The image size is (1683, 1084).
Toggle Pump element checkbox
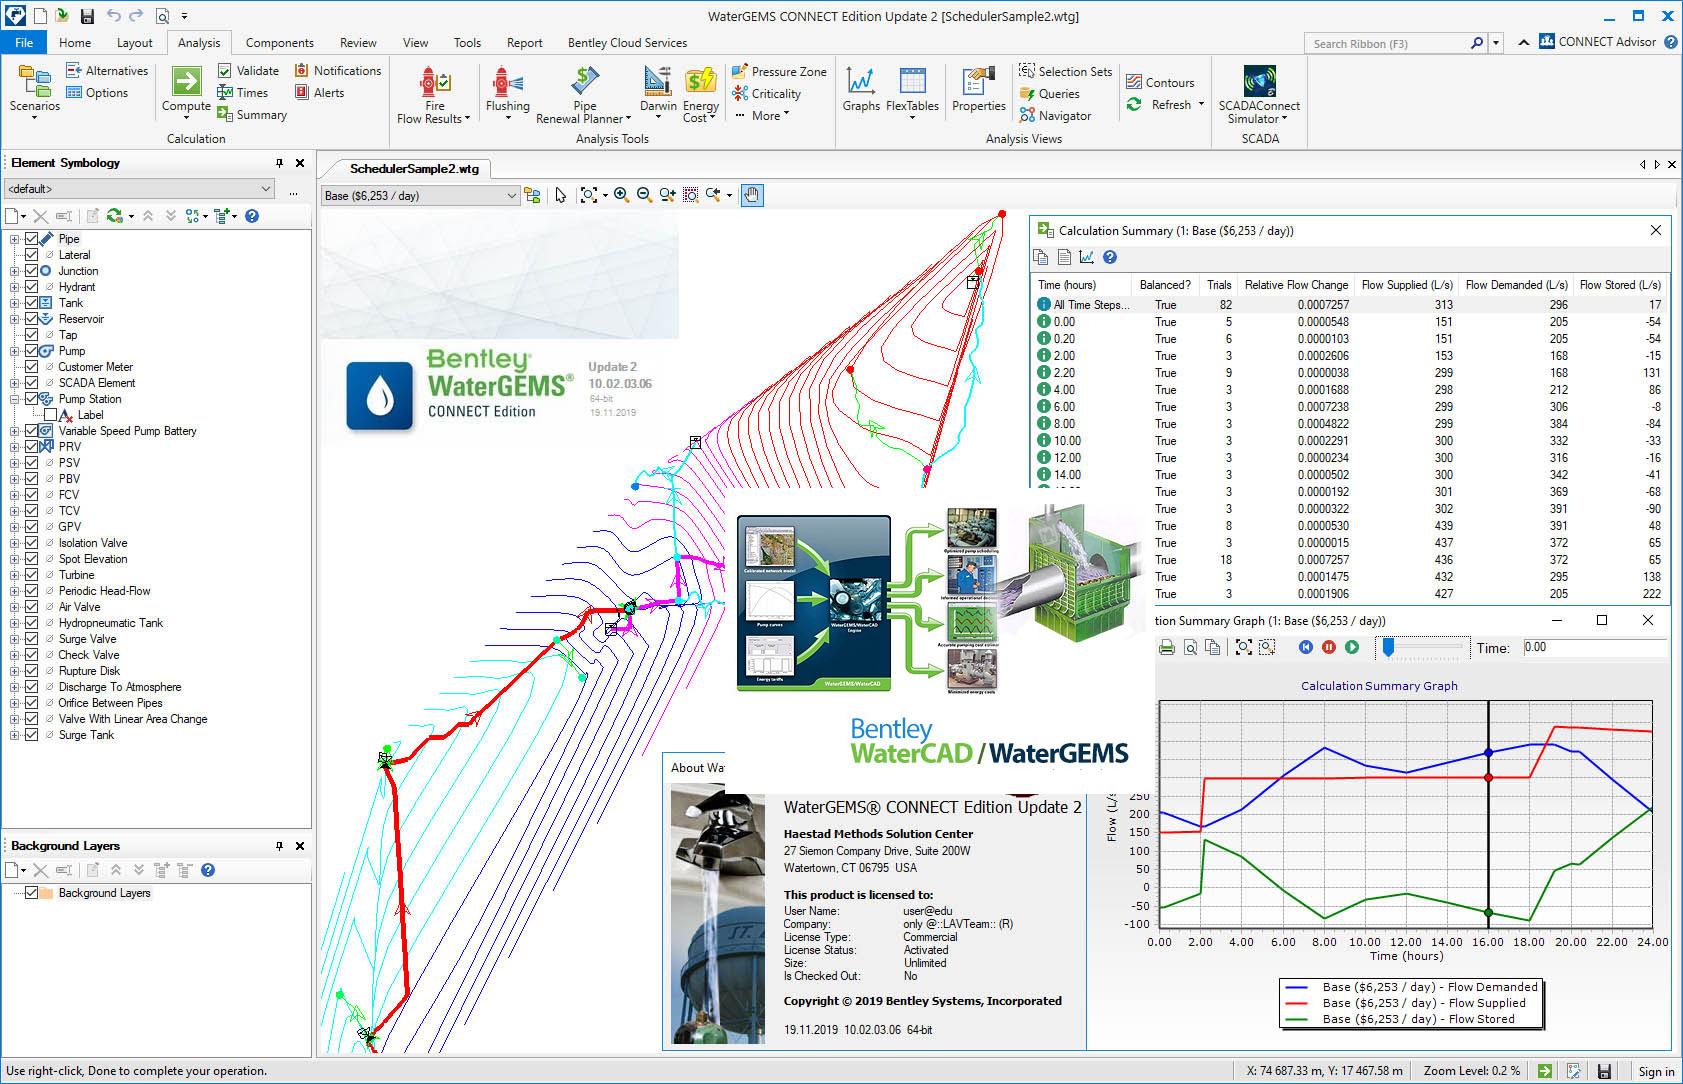[32, 351]
